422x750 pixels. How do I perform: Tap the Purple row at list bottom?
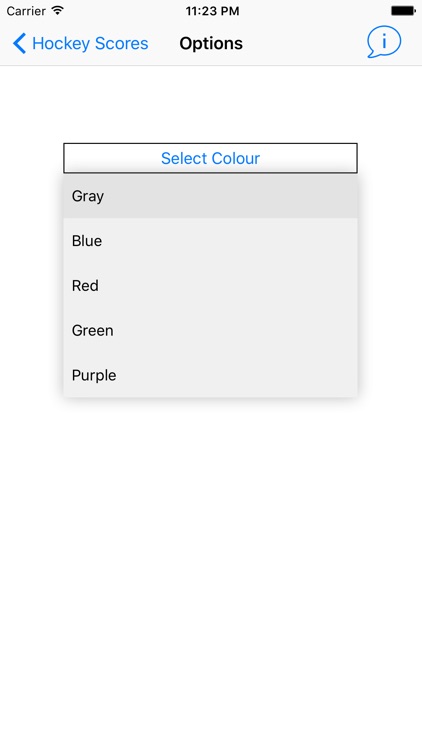211,375
